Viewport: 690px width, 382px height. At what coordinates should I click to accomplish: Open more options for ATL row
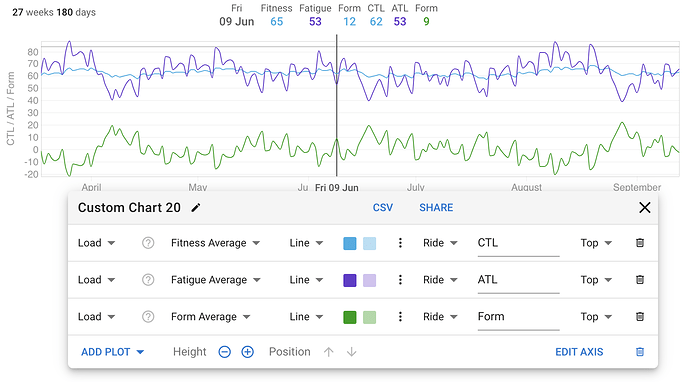(x=400, y=280)
